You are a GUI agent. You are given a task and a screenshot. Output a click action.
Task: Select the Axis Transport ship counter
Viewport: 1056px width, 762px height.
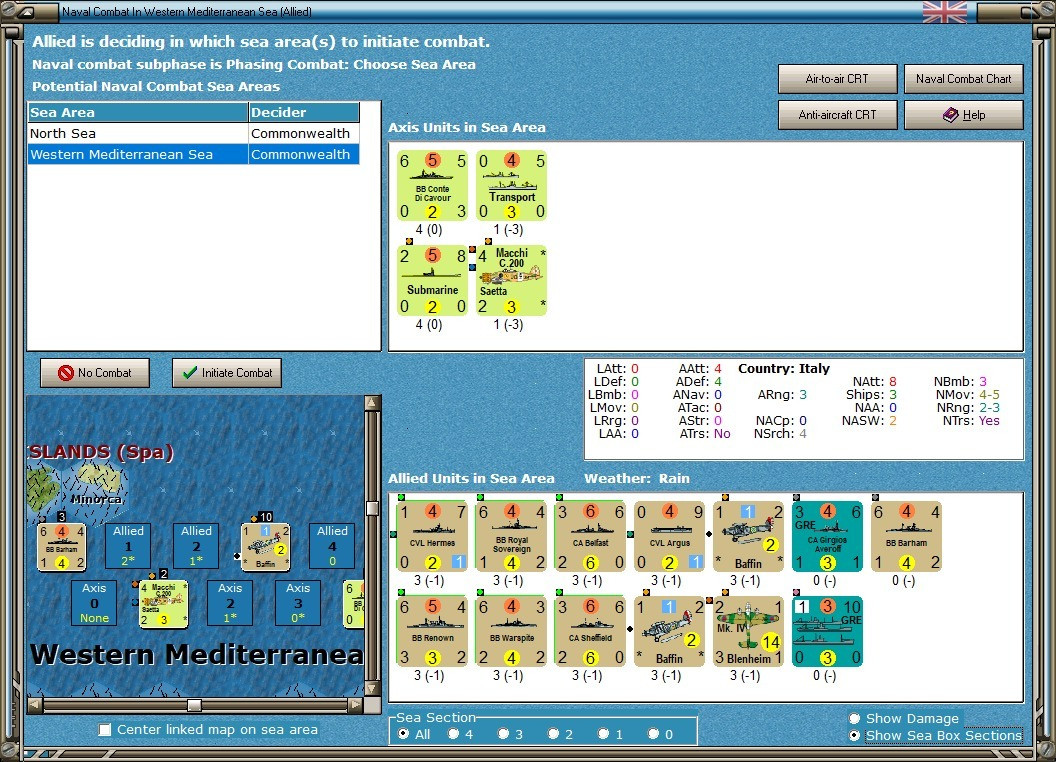pos(511,186)
